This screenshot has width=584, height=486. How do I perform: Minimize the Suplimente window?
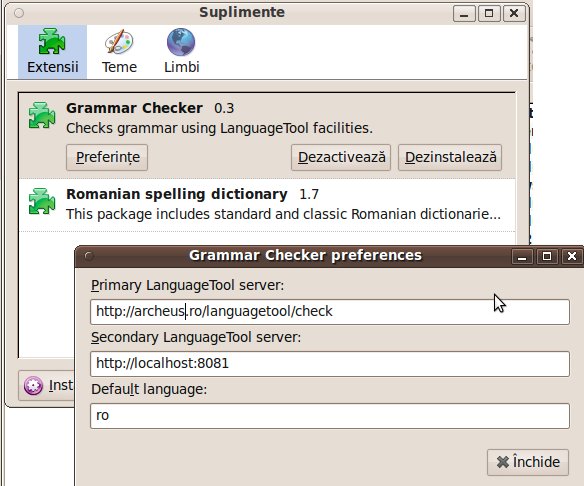point(464,14)
